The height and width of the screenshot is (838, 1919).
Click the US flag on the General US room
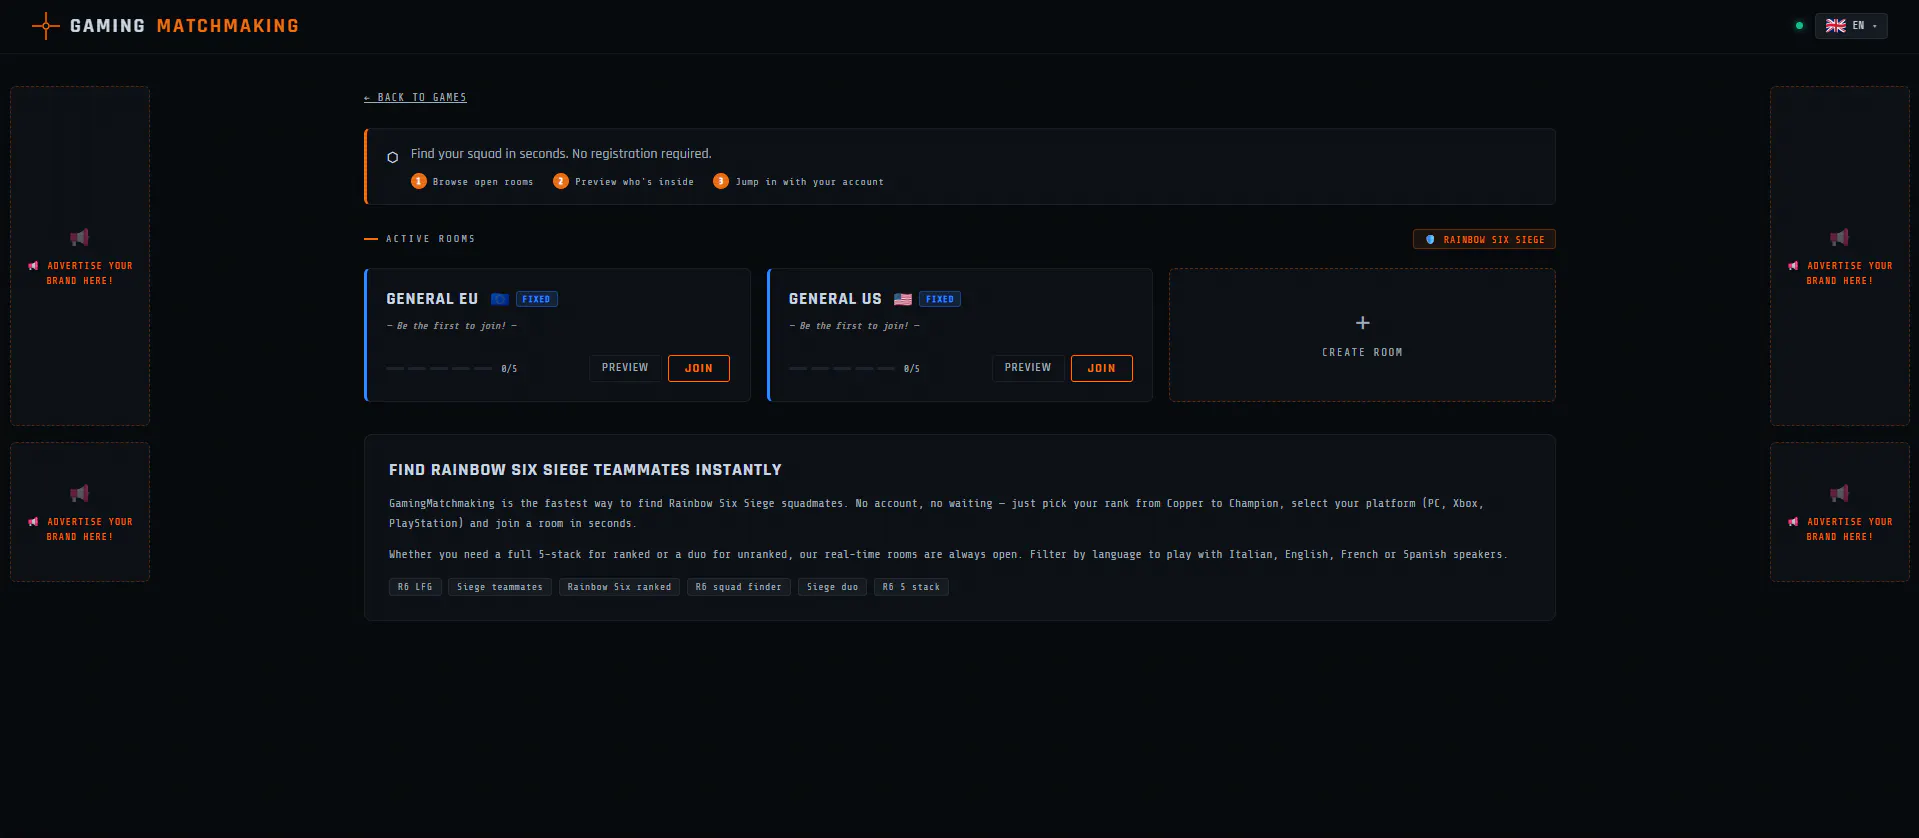903,299
